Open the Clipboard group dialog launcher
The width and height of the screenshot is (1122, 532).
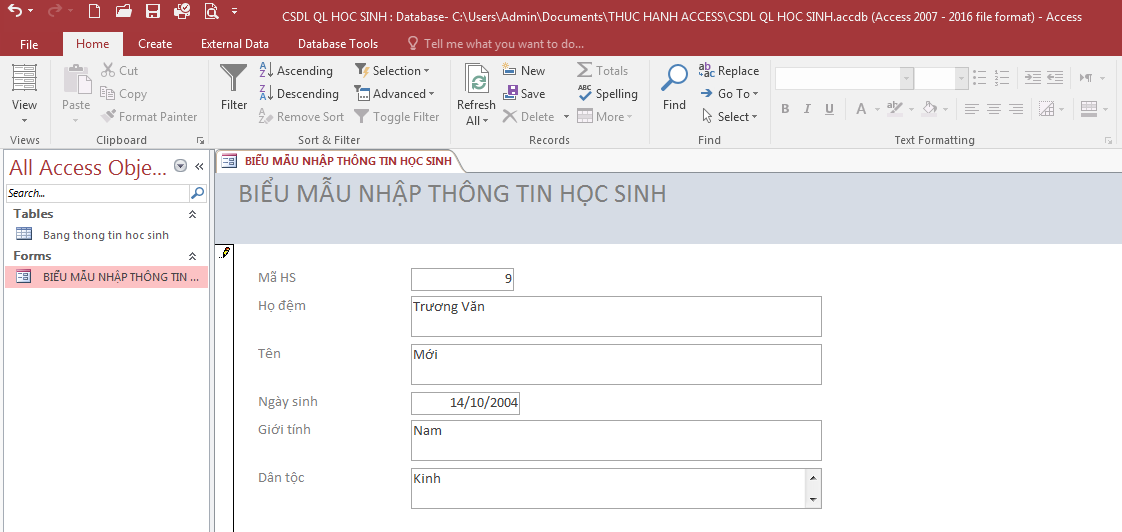200,140
